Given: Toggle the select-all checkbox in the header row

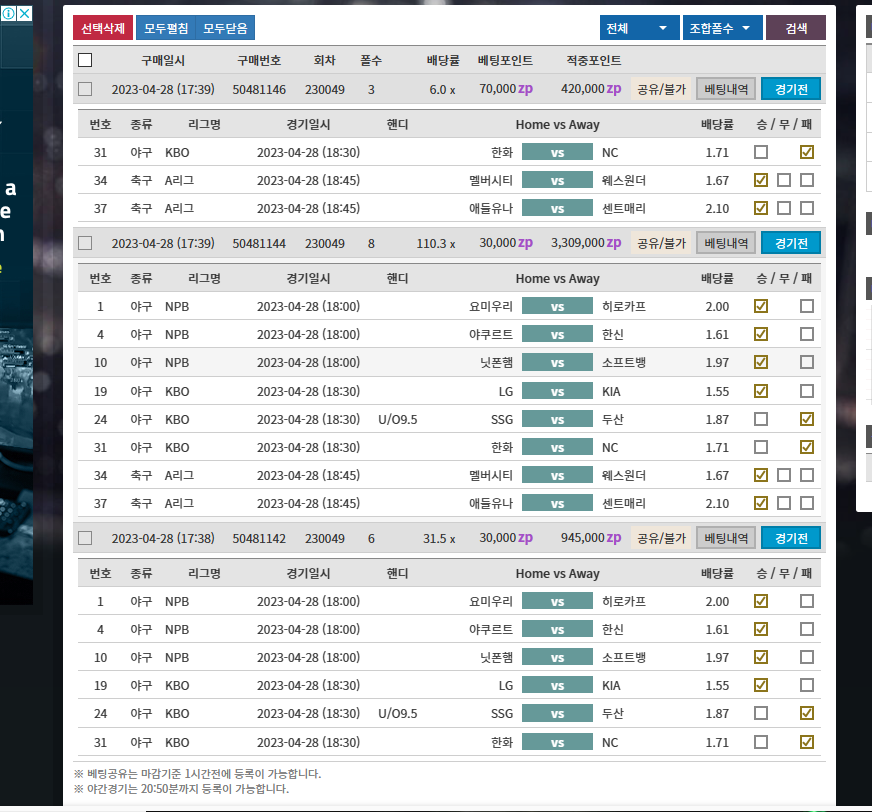Looking at the screenshot, I should point(85,60).
